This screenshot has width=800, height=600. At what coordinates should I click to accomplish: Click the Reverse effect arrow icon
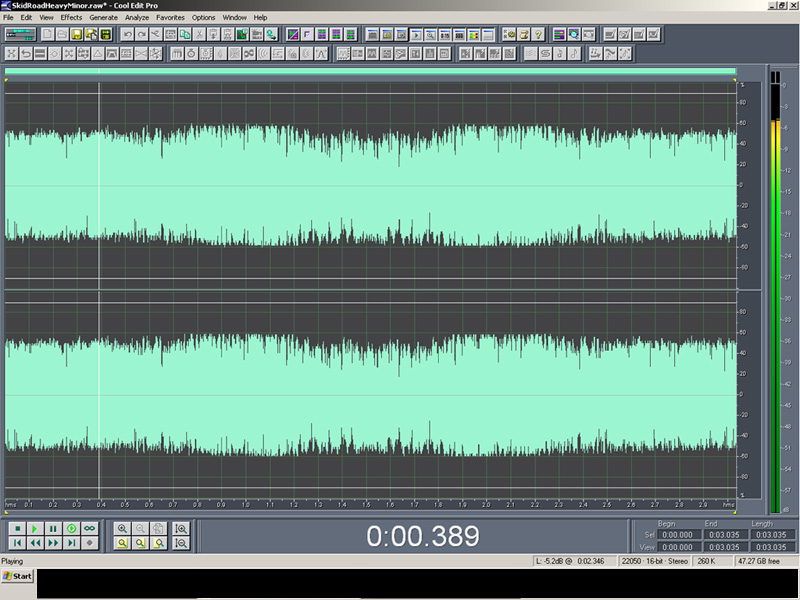coord(26,54)
